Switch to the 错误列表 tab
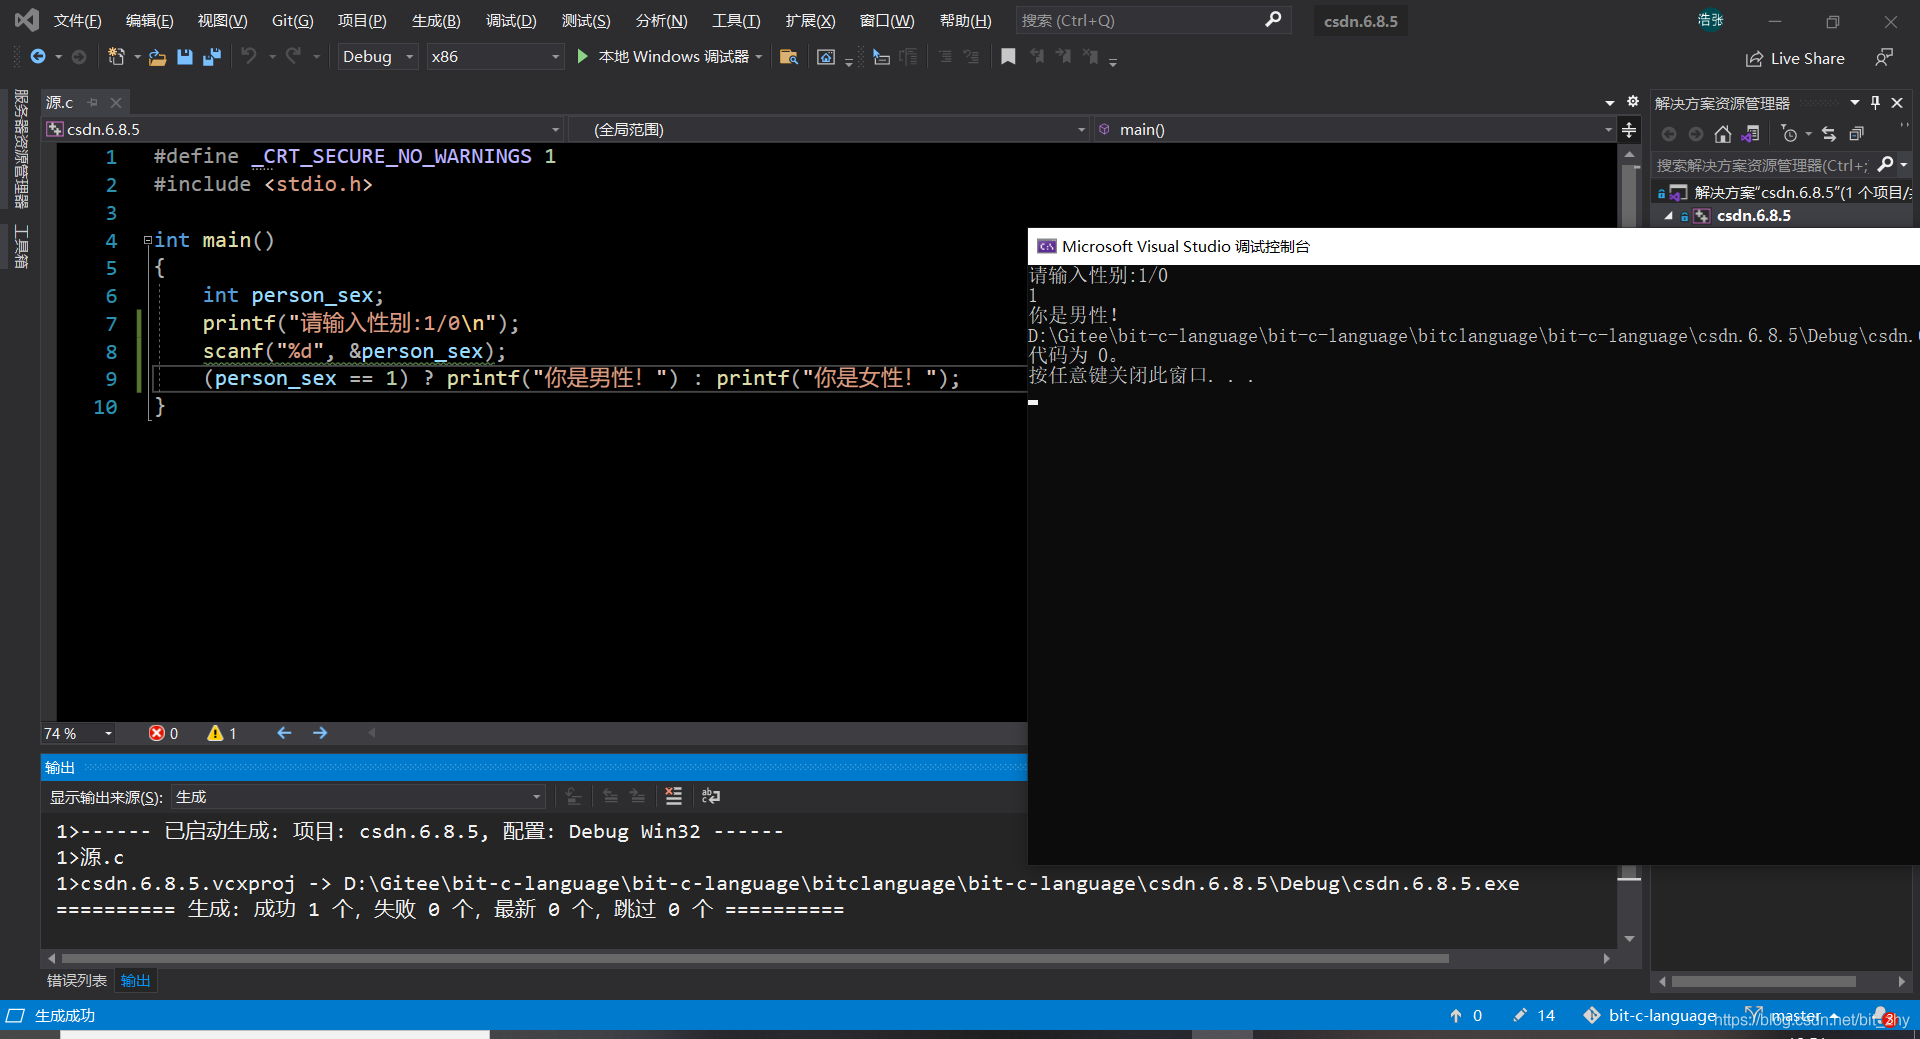Image resolution: width=1920 pixels, height=1039 pixels. click(77, 981)
